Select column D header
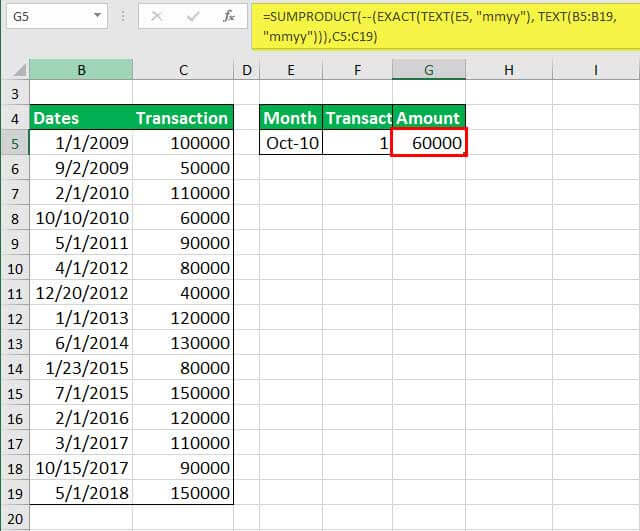 (247, 70)
